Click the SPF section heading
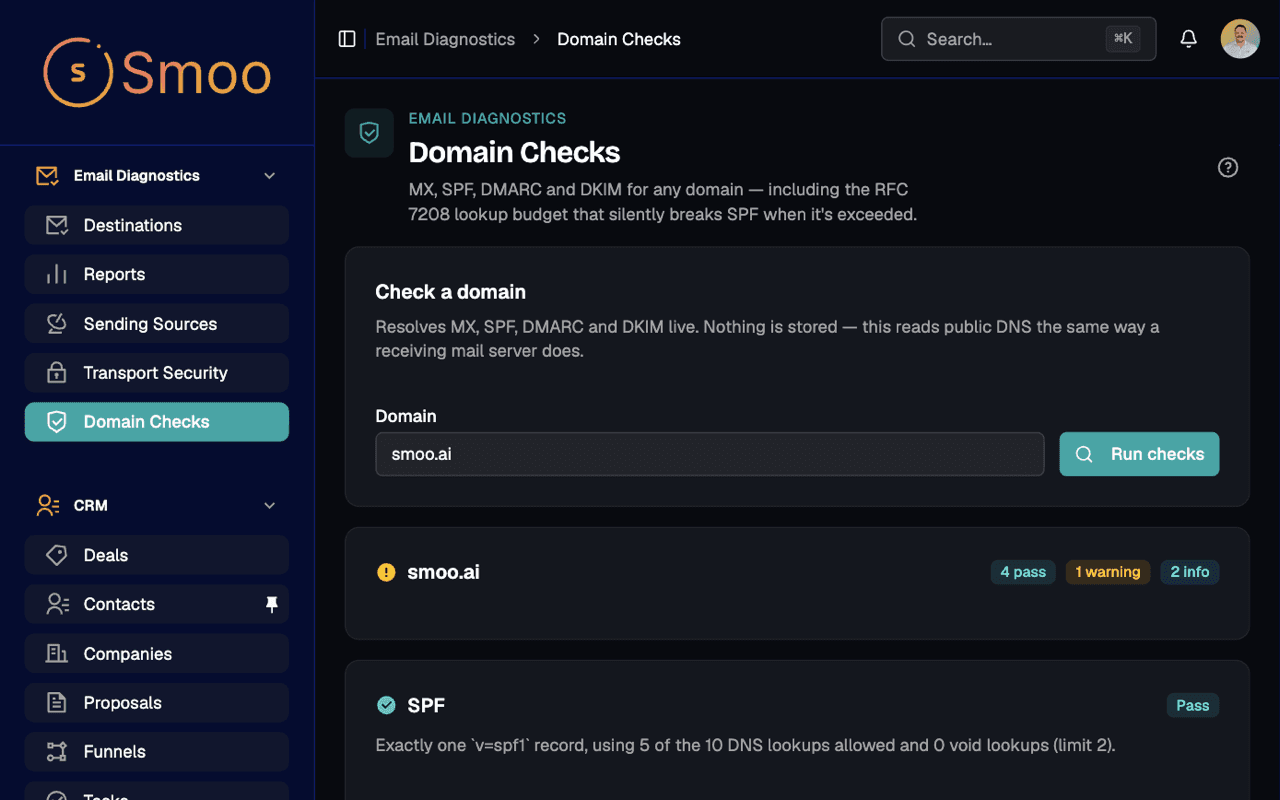Screen dimensions: 1280x800 click(x=426, y=705)
